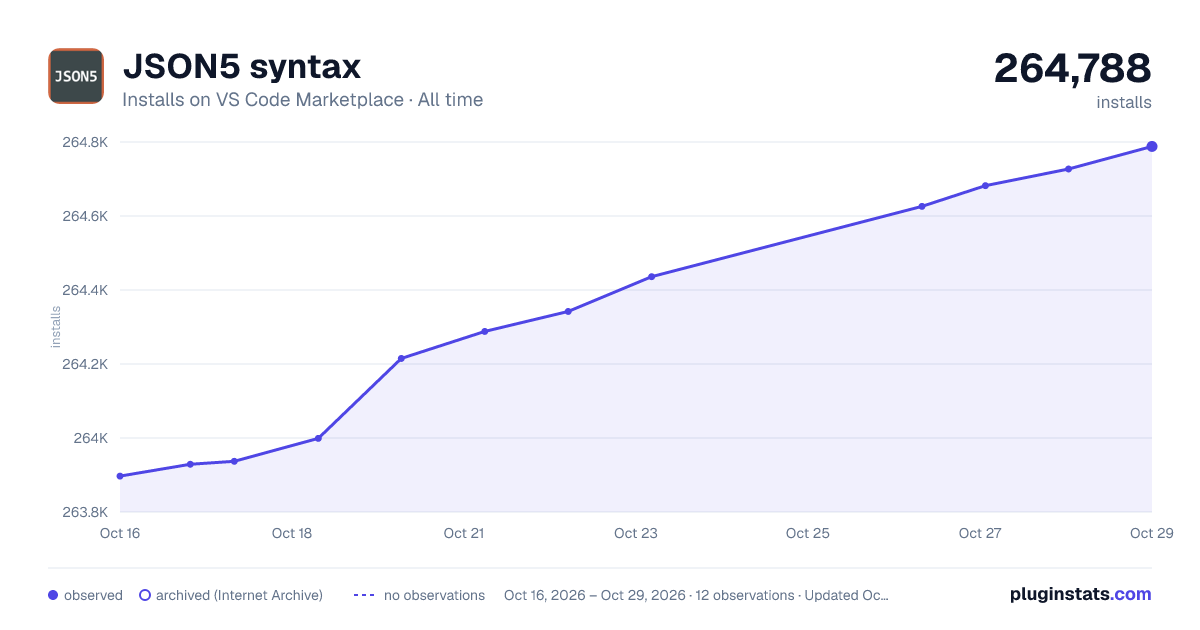Click the data point just above Oct 21
1200x630 pixels.
click(485, 331)
